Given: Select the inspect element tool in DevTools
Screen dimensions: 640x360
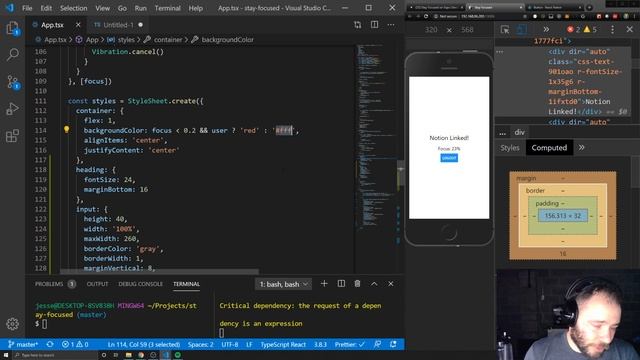Looking at the screenshot, I should pyautogui.click(x=505, y=30).
